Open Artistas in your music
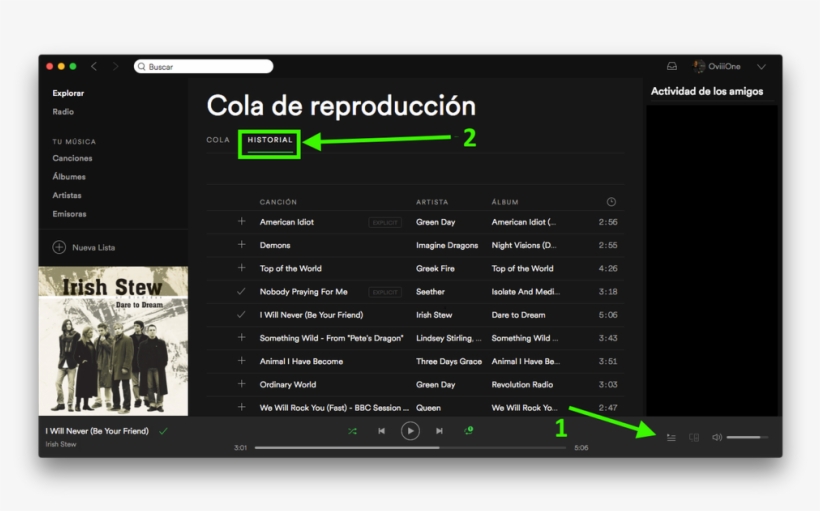820x511 pixels. tap(67, 195)
